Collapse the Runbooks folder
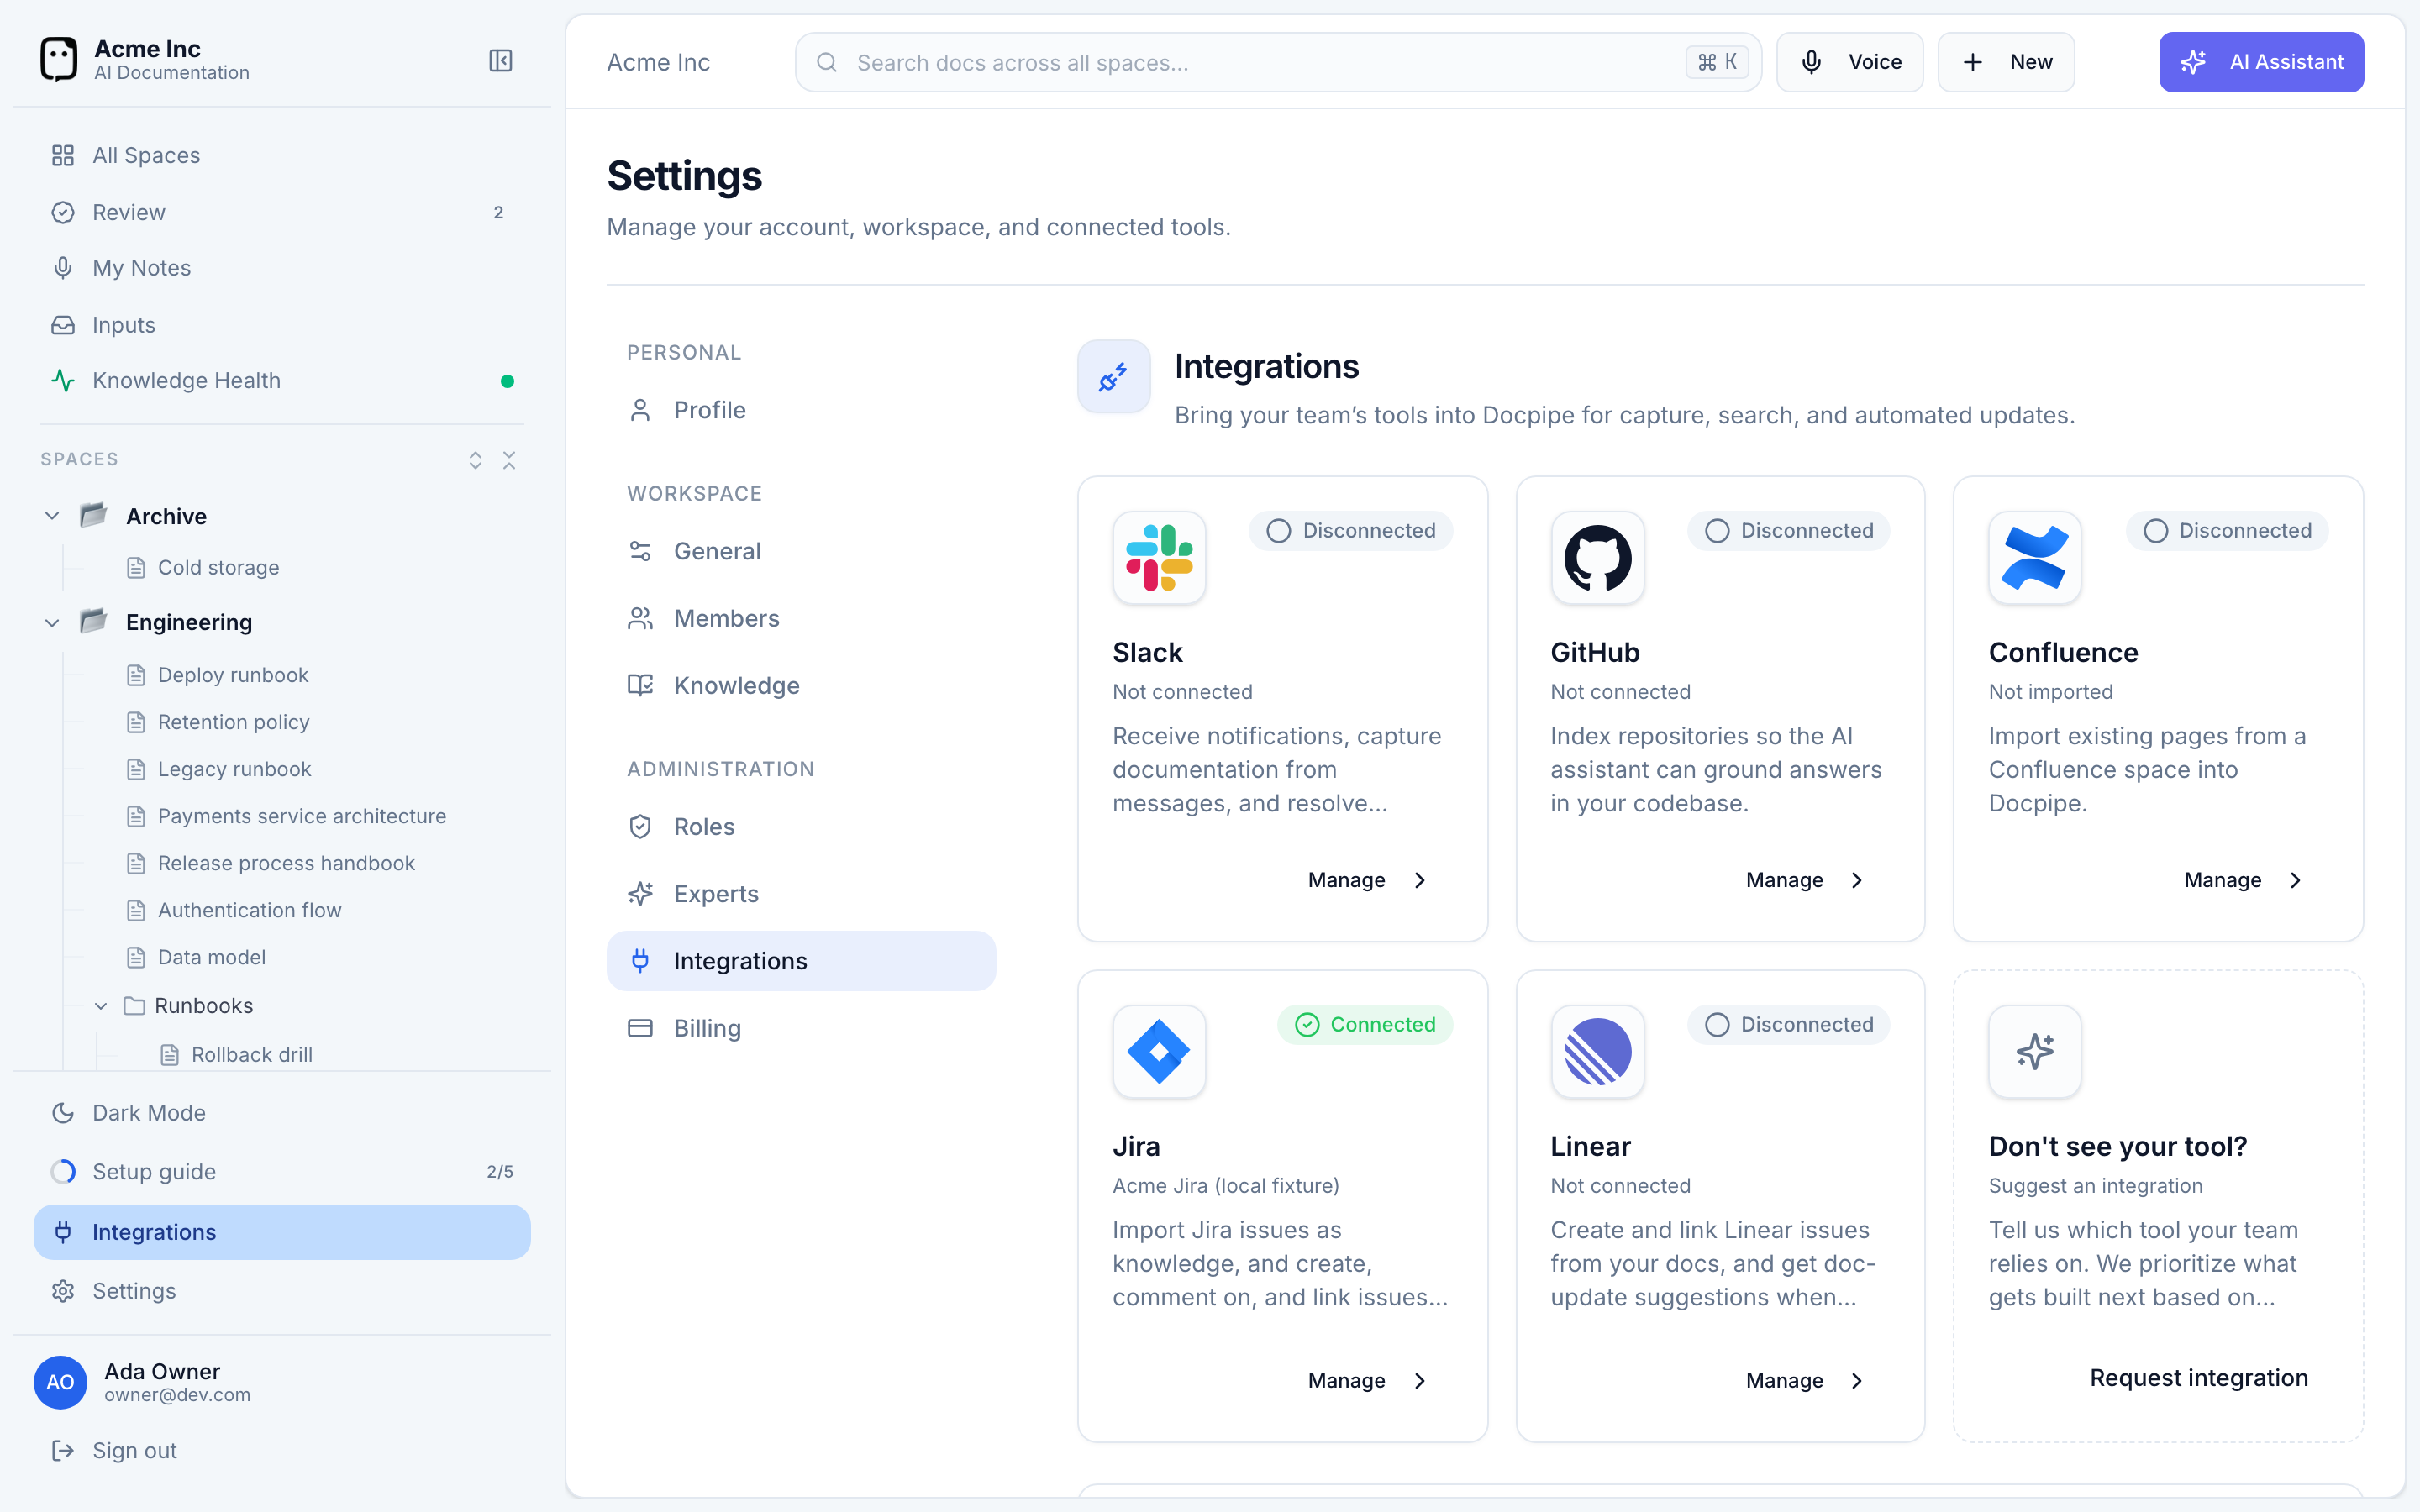 (101, 1006)
